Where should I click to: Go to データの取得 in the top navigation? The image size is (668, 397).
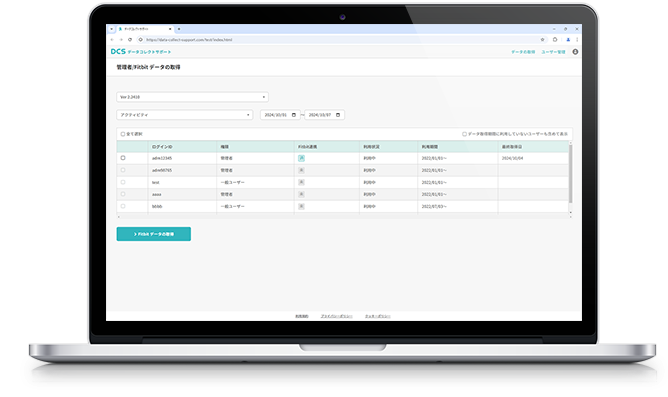point(523,52)
